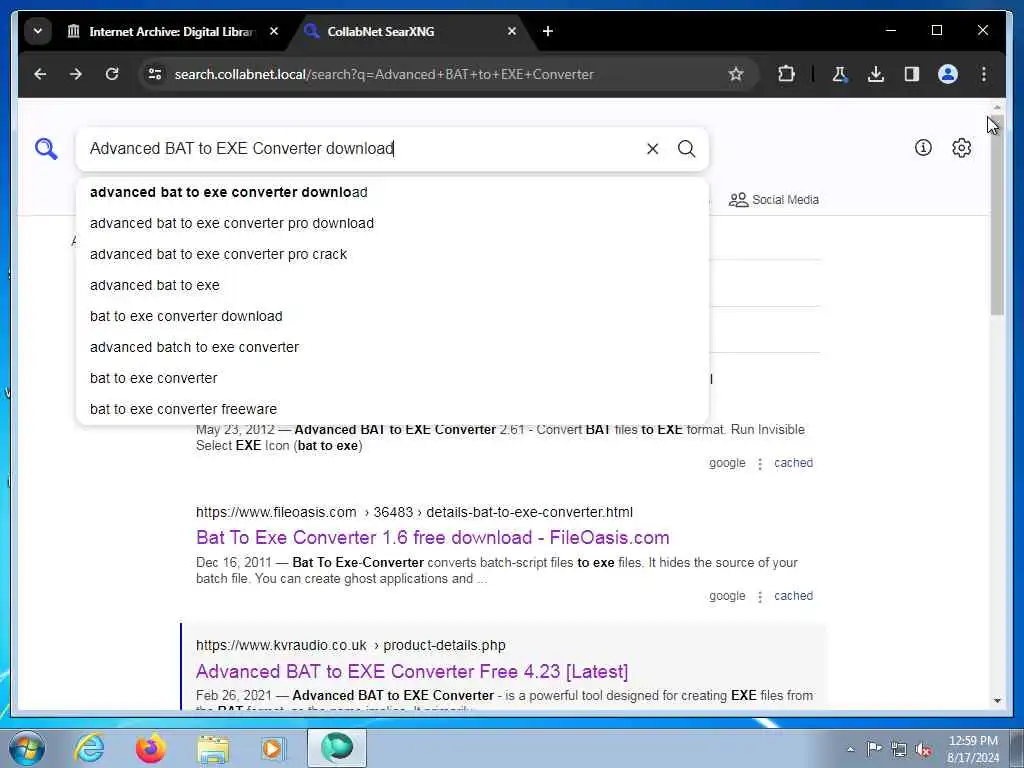Toggle the browser side panel
The width and height of the screenshot is (1024, 768).
click(912, 74)
